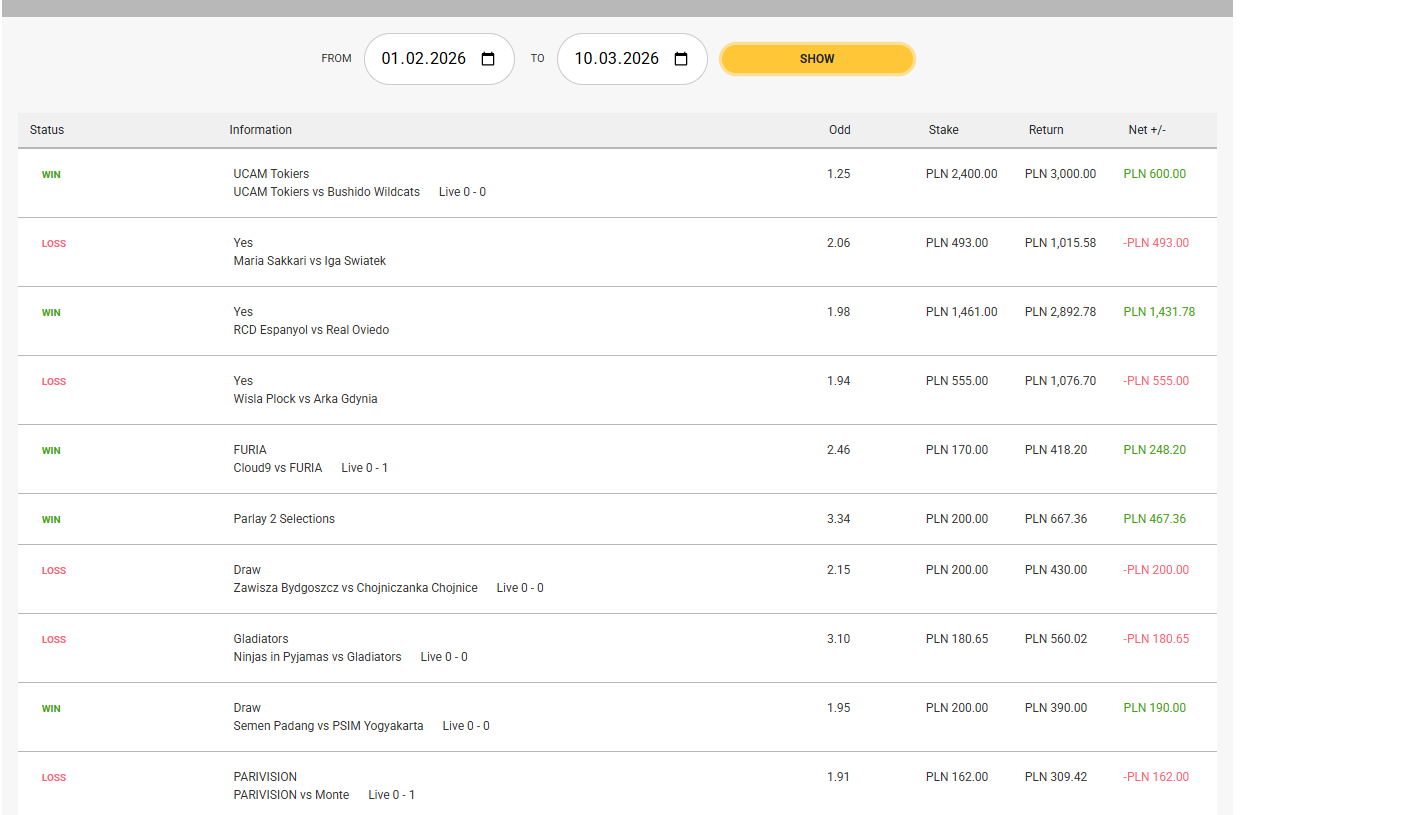Click the Information column header

pyautogui.click(x=260, y=130)
